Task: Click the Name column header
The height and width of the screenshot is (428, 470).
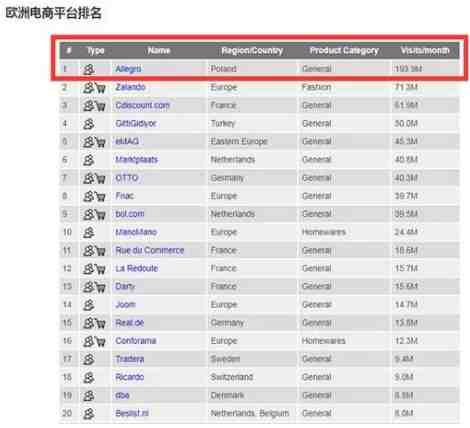Action: [x=159, y=51]
